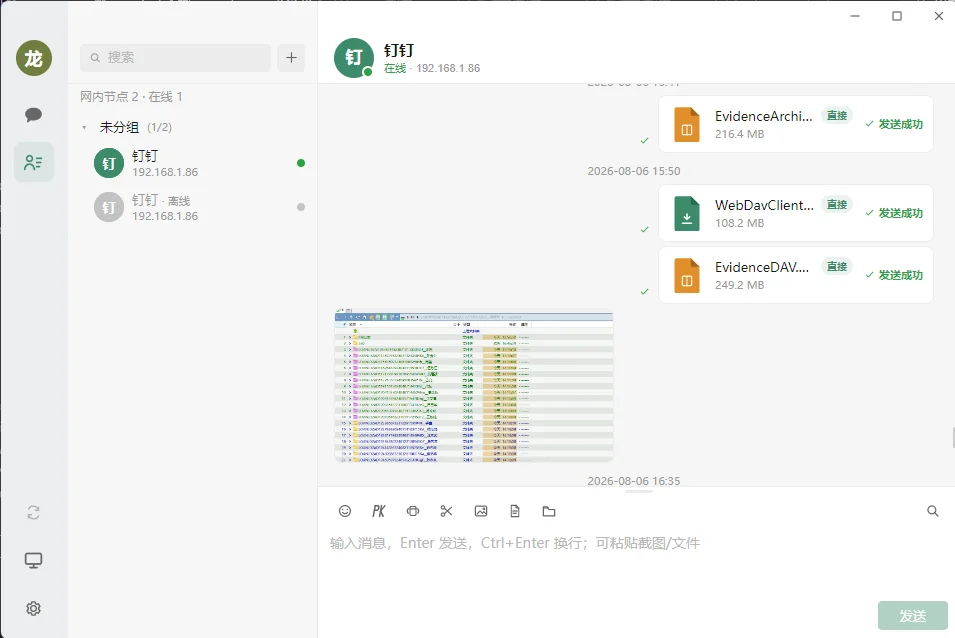Click the 249.2 MB file size
The image size is (955, 638).
coord(739,285)
